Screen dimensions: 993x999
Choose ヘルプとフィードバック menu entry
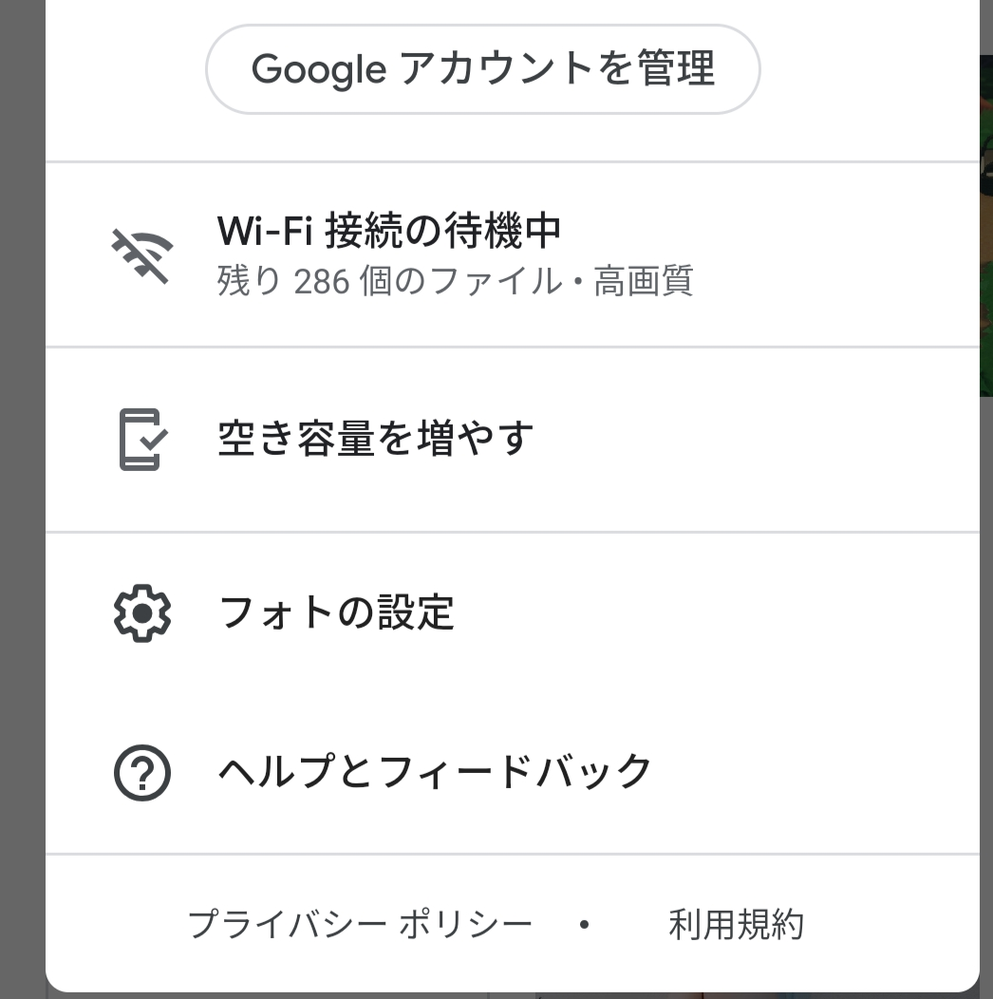click(435, 772)
